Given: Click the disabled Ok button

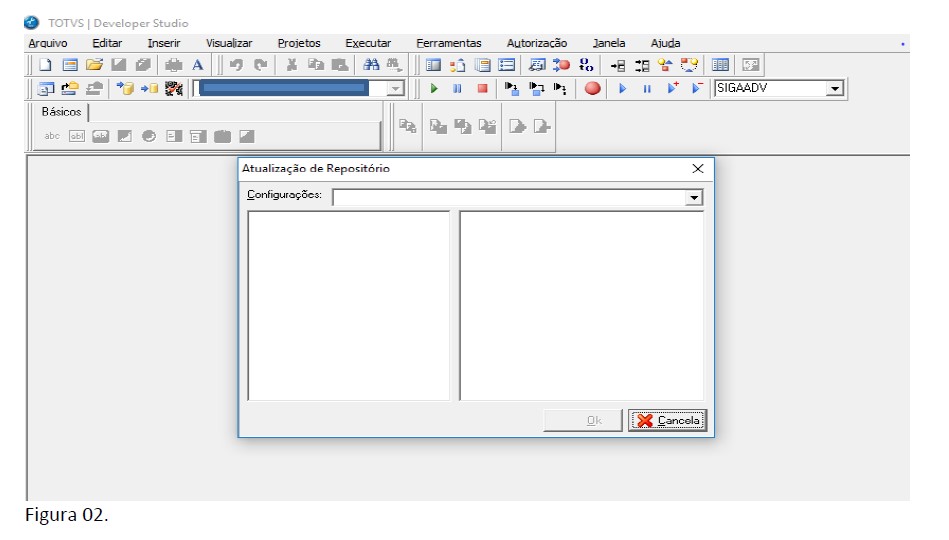Looking at the screenshot, I should (583, 420).
